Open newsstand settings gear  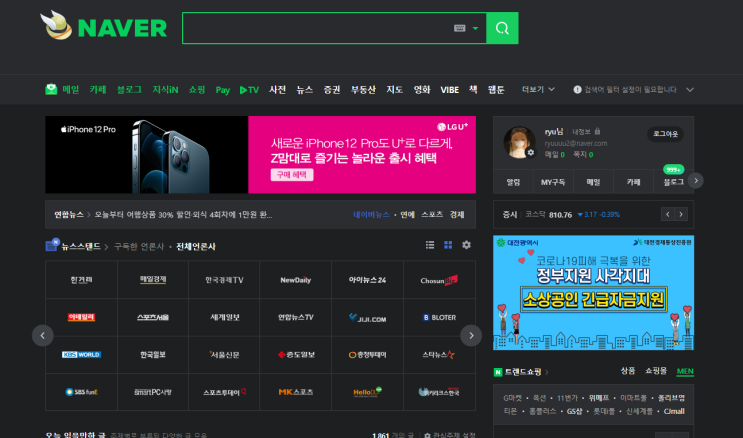[x=466, y=245]
